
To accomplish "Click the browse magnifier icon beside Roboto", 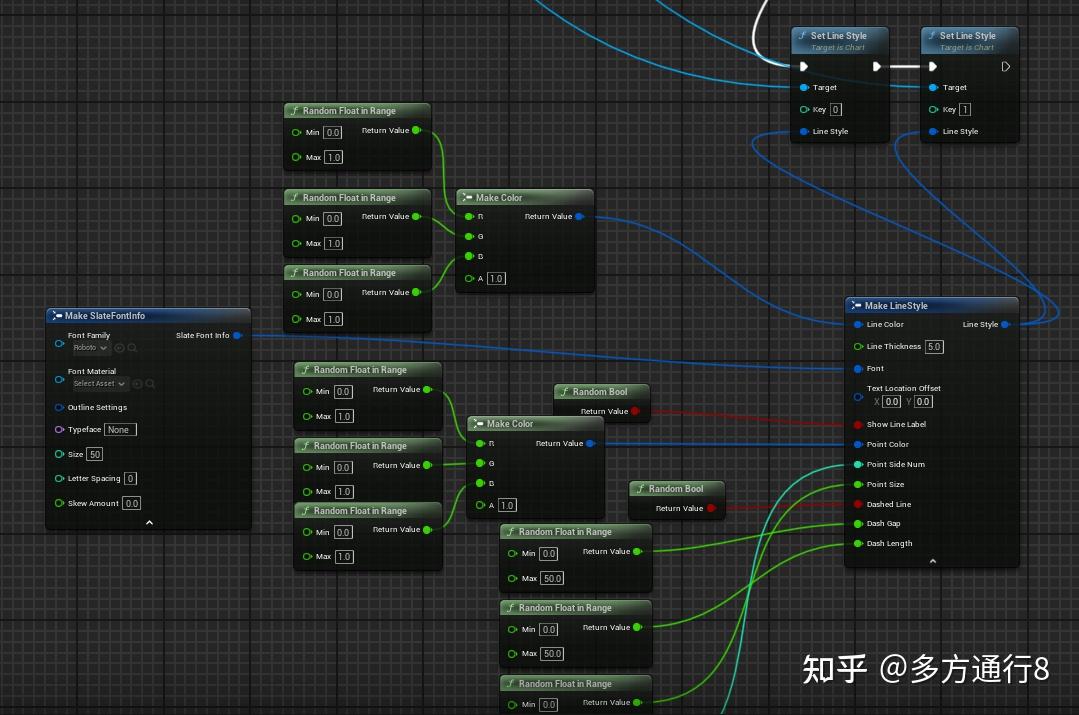I will [132, 348].
